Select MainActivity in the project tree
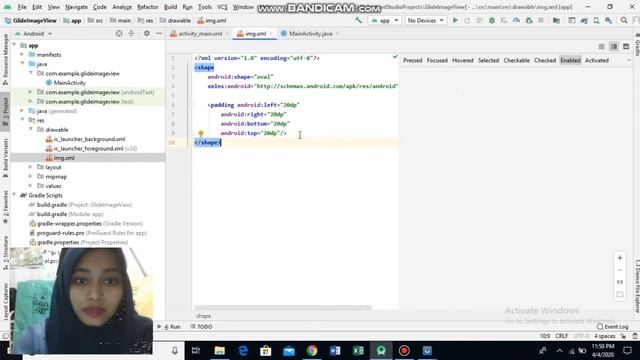Image resolution: width=640 pixels, height=360 pixels. click(x=66, y=83)
